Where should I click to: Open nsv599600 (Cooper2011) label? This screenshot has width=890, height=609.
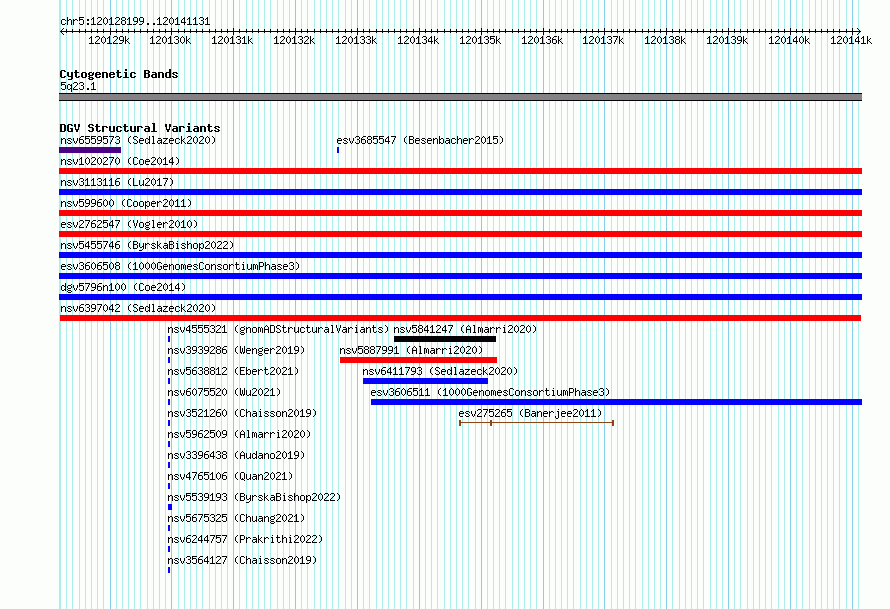tap(126, 203)
